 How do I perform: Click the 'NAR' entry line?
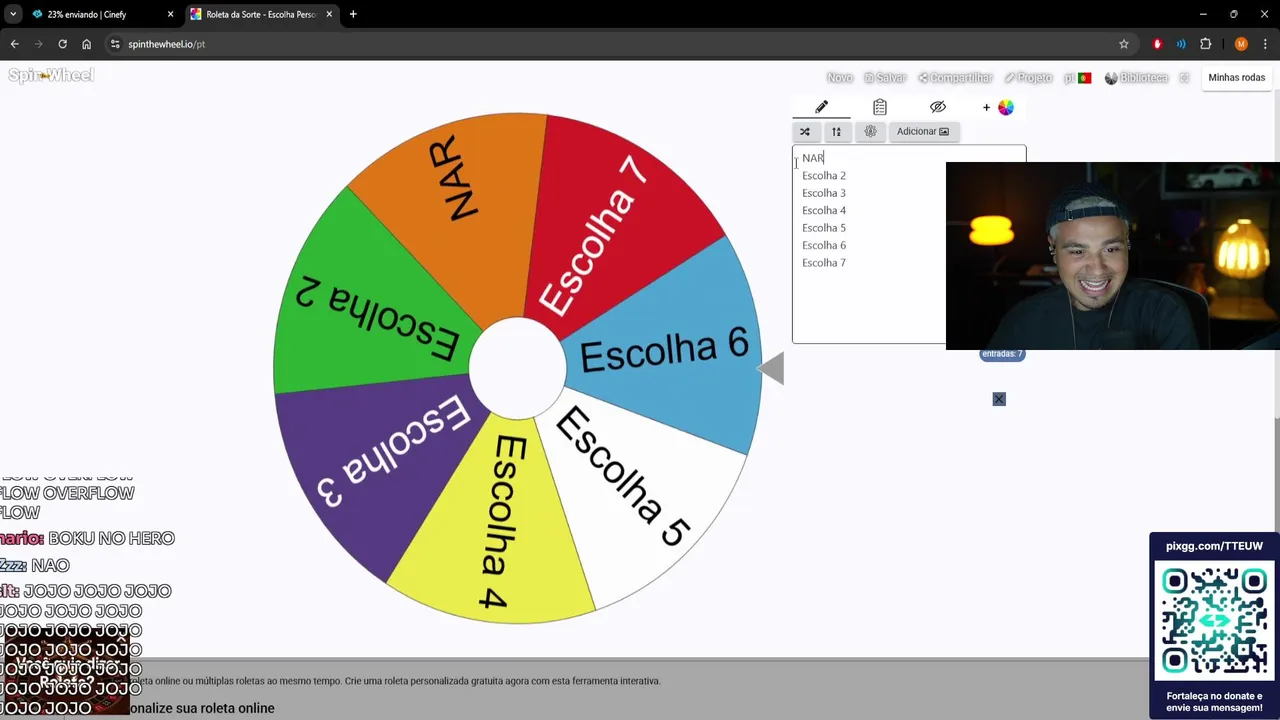pos(813,158)
